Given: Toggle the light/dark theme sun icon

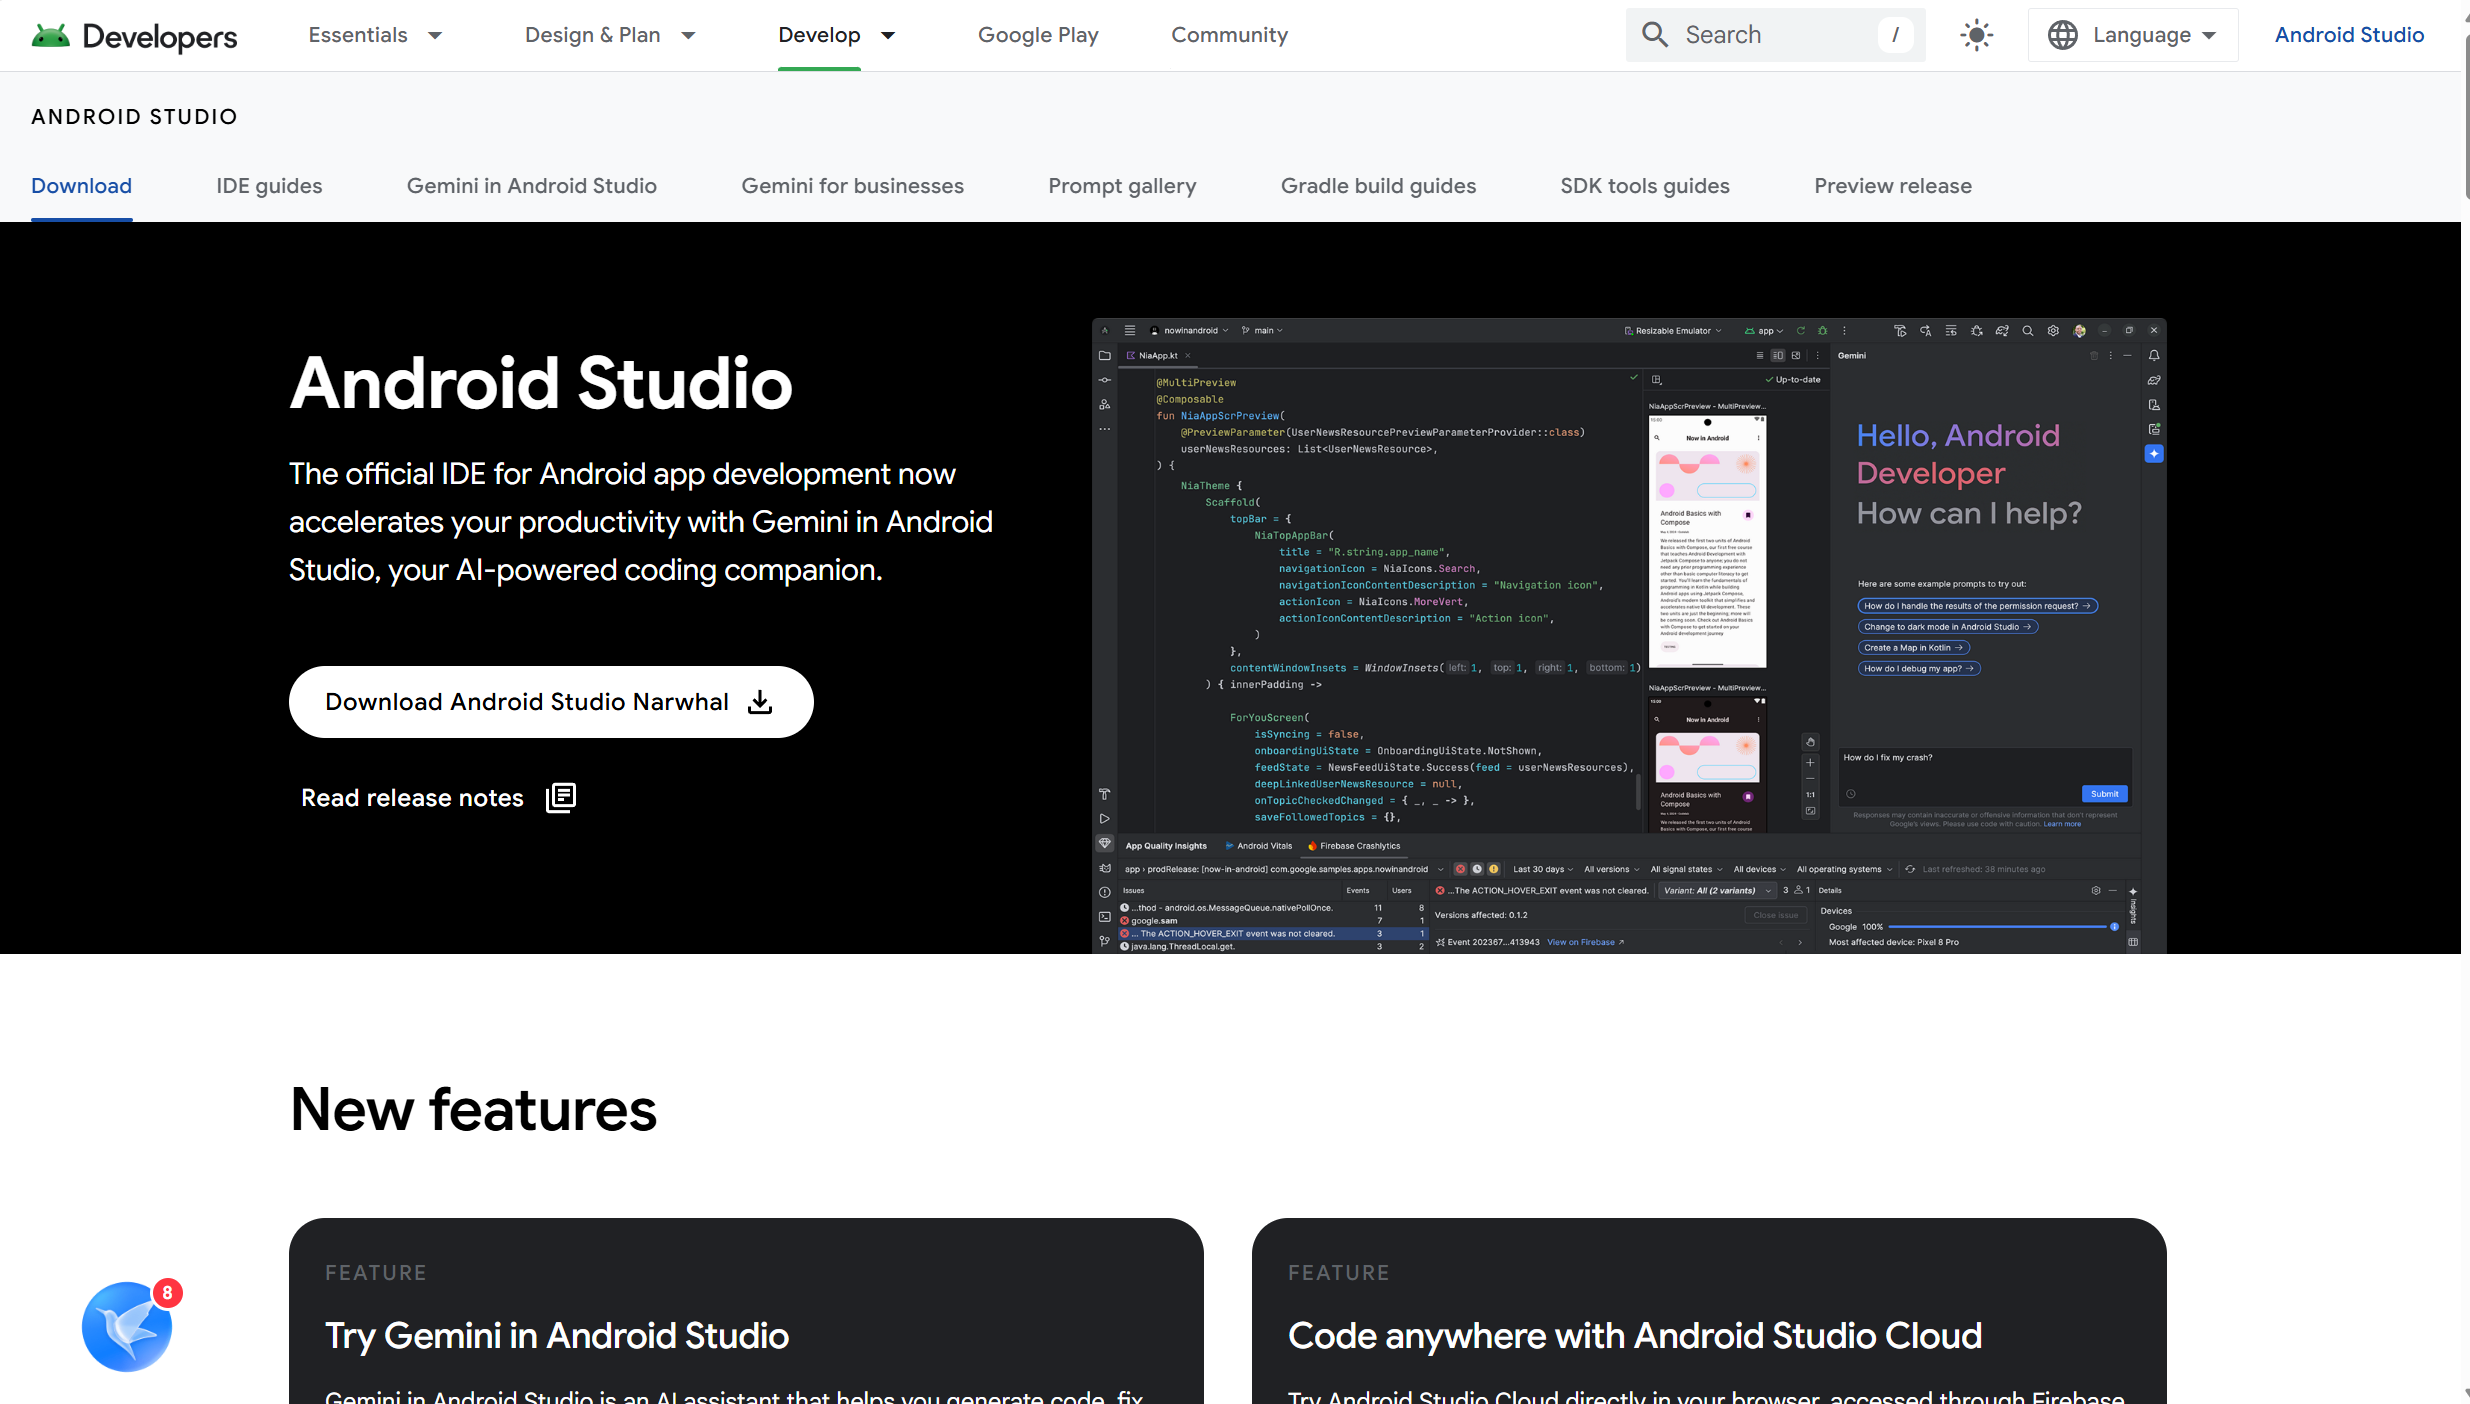Looking at the screenshot, I should pyautogui.click(x=1976, y=35).
